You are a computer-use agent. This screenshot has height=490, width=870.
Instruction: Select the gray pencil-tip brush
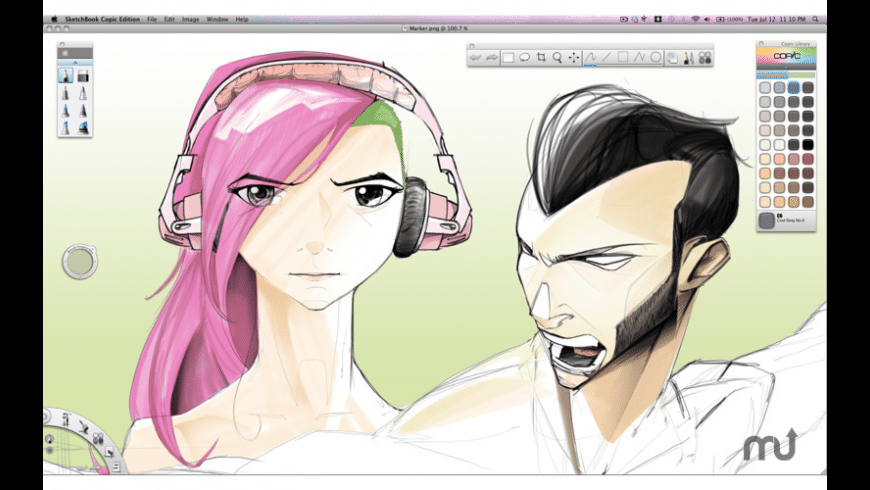click(x=66, y=93)
